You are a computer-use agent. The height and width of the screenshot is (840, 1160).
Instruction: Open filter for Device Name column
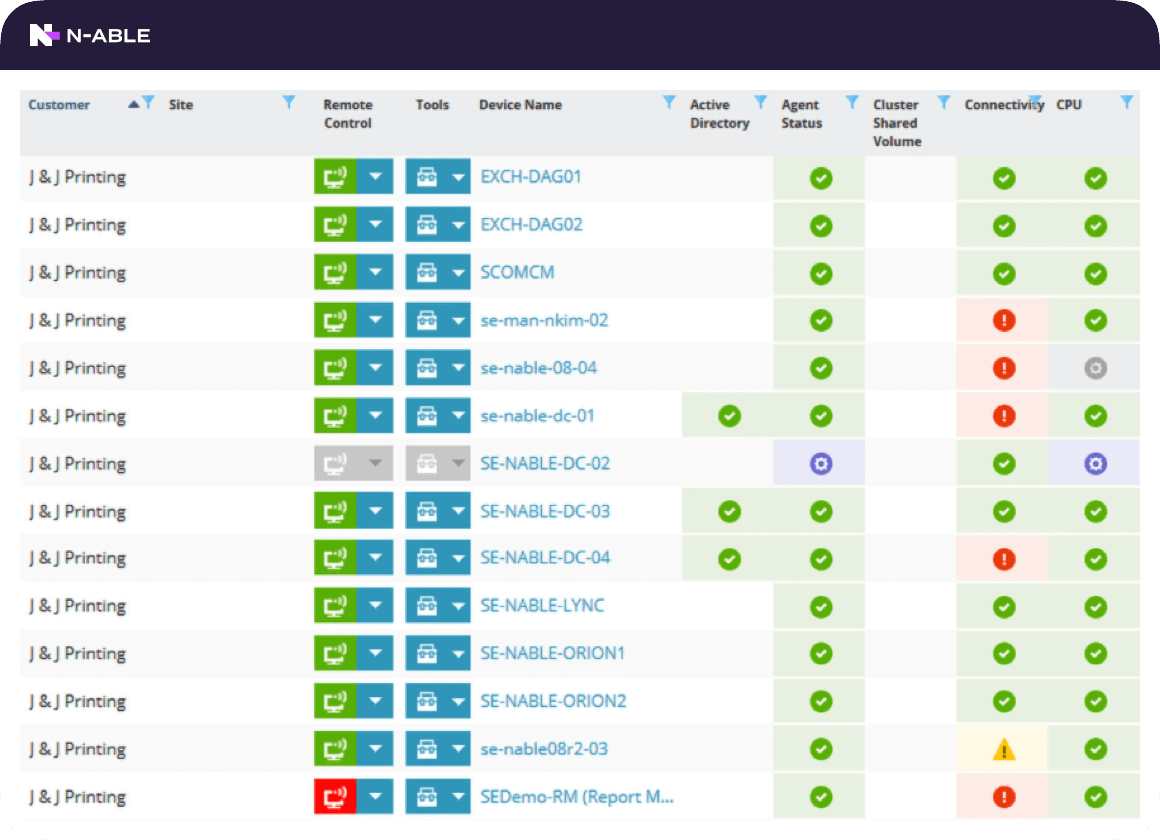(669, 102)
